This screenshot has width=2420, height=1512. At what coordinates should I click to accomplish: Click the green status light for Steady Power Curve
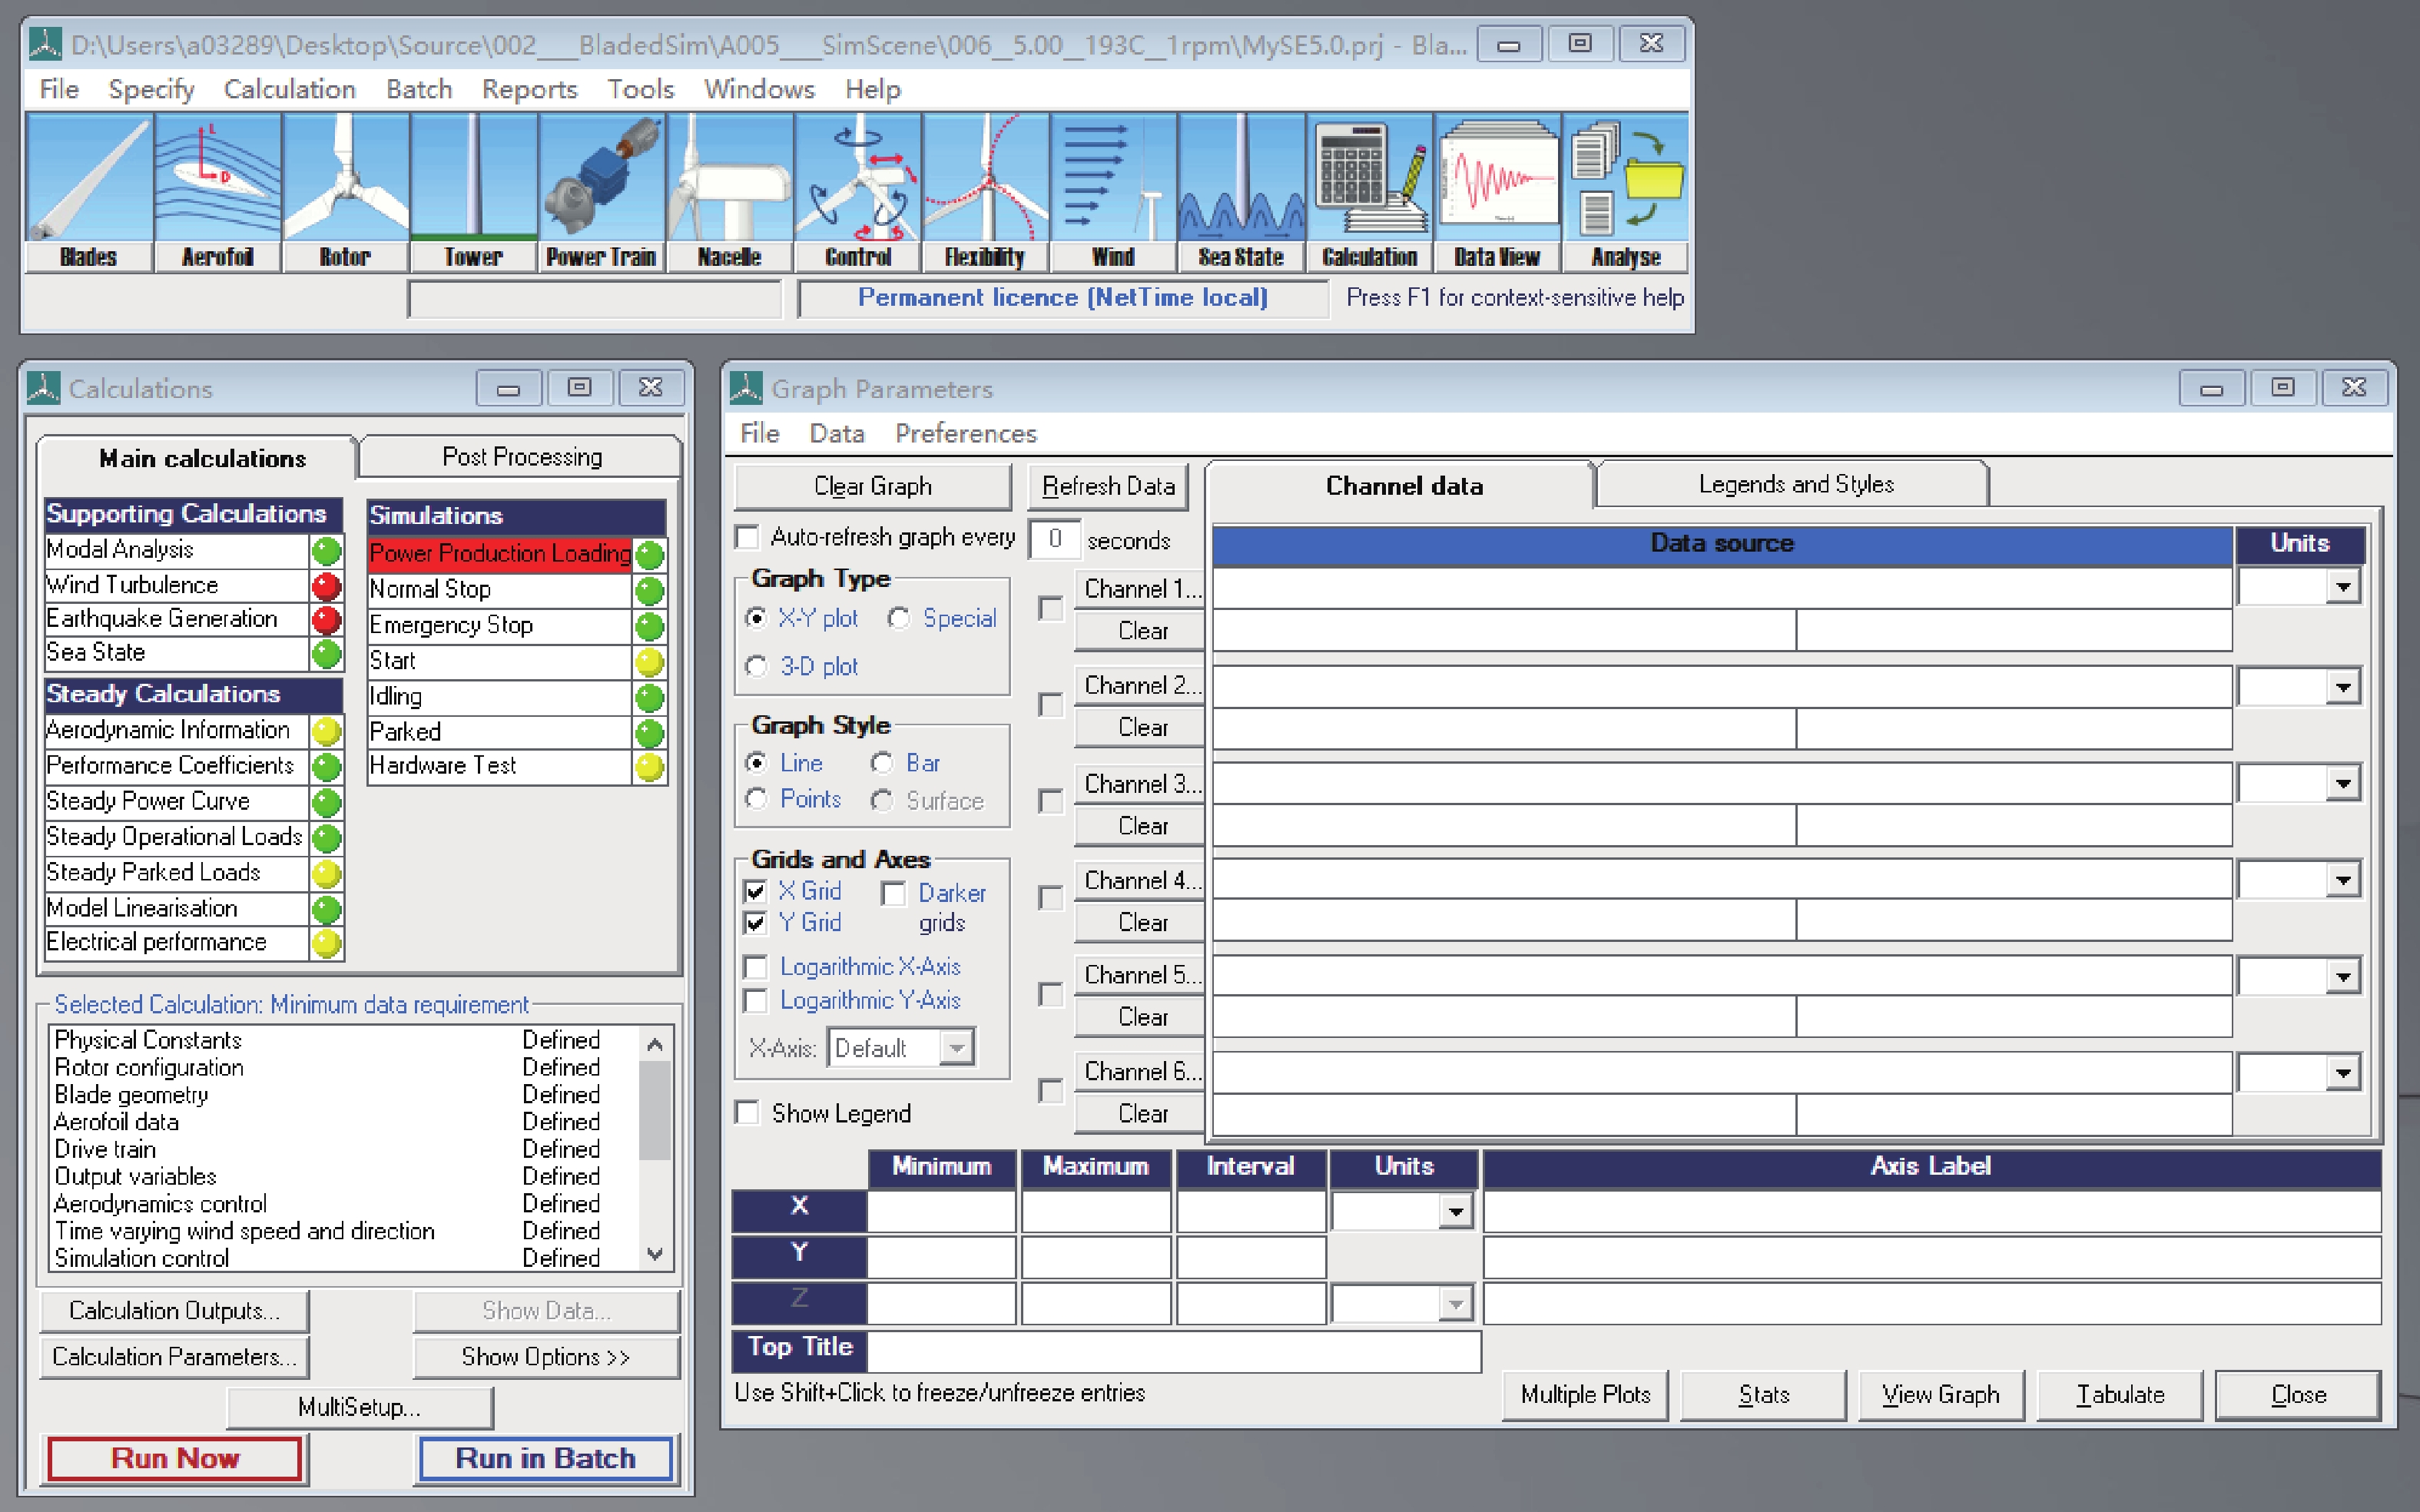[326, 802]
